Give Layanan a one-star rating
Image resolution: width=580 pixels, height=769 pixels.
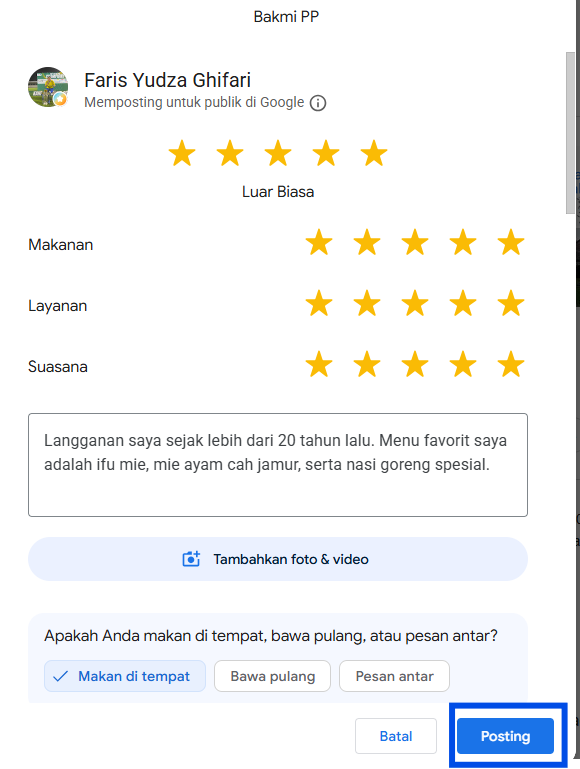coord(319,303)
